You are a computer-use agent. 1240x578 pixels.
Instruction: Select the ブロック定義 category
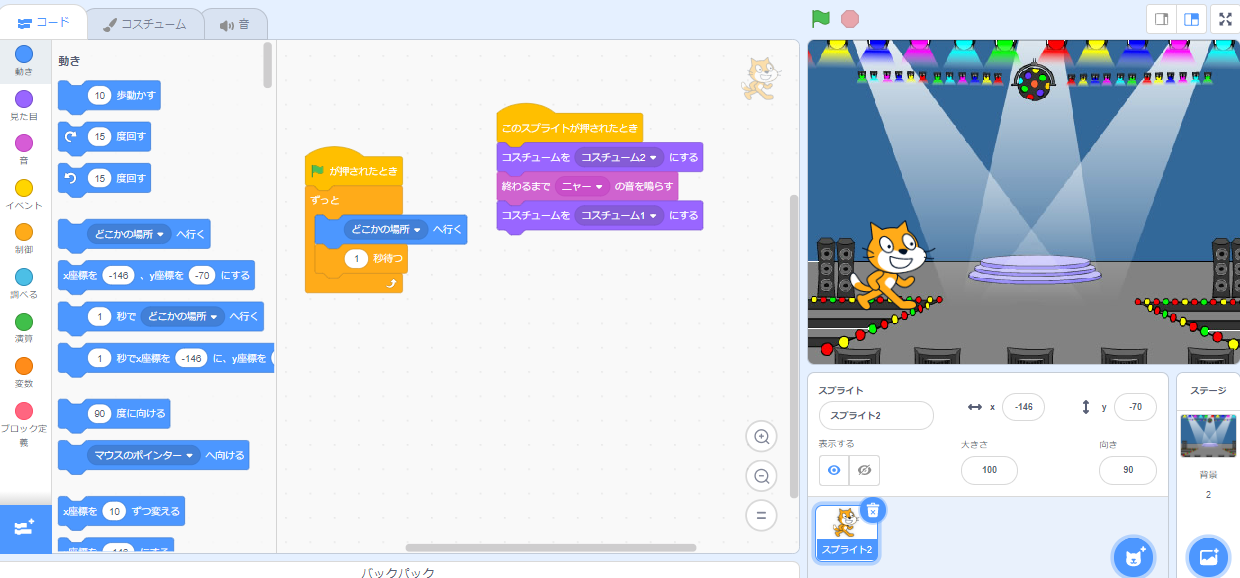24,423
